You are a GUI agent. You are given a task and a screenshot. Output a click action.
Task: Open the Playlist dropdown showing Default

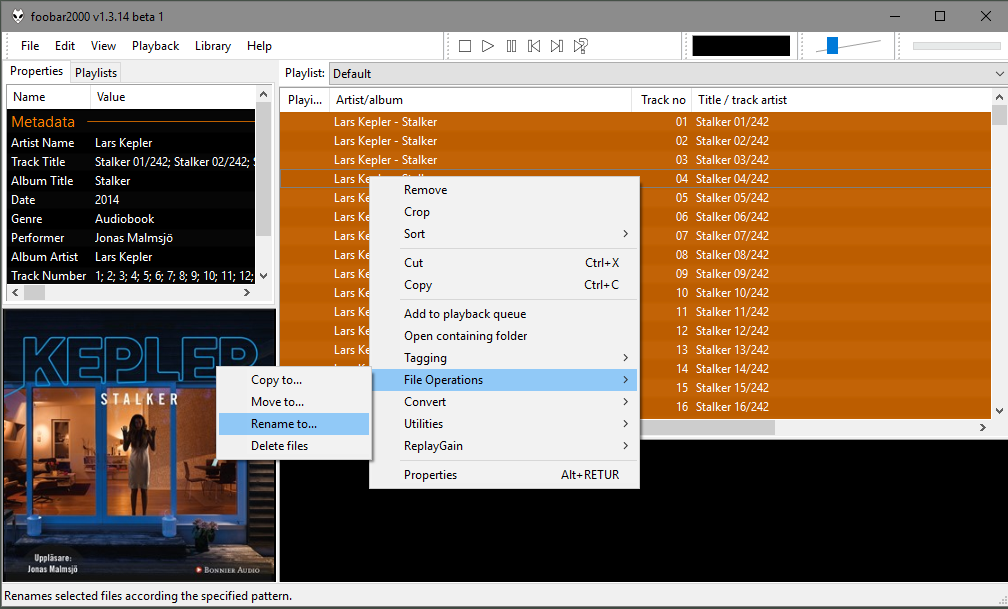pos(667,73)
